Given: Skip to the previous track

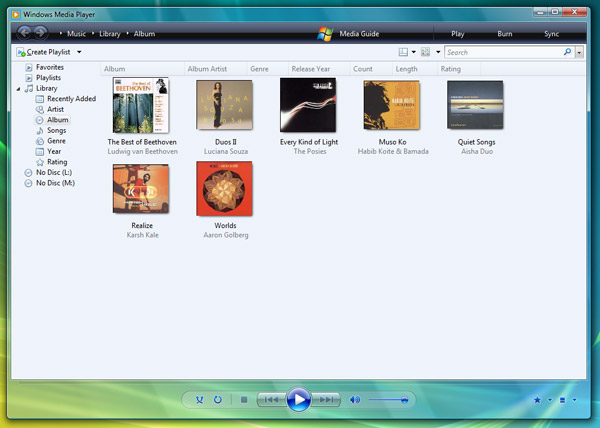Looking at the screenshot, I should pos(270,400).
